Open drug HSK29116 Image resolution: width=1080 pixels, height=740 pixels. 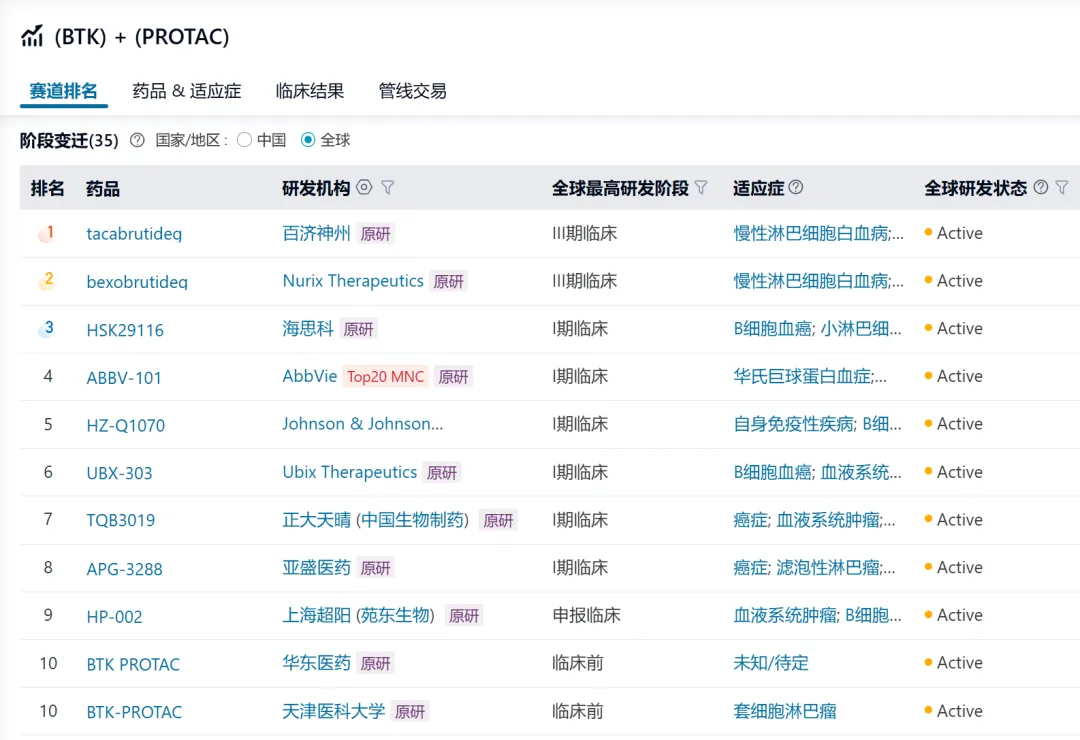pos(125,330)
